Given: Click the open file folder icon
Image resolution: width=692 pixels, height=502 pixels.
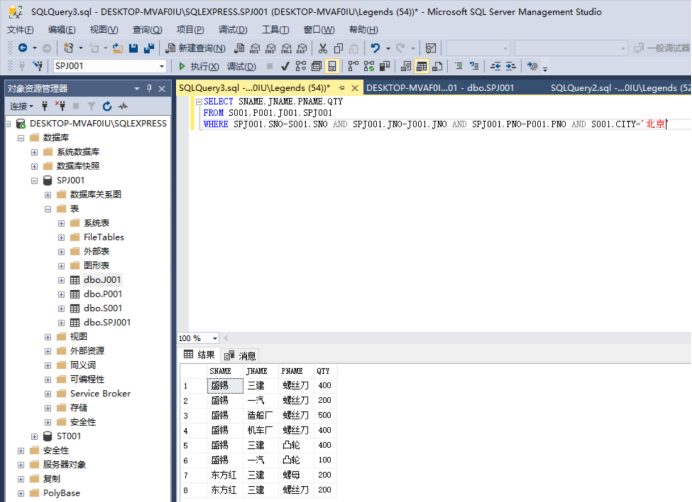Looking at the screenshot, I should point(117,48).
